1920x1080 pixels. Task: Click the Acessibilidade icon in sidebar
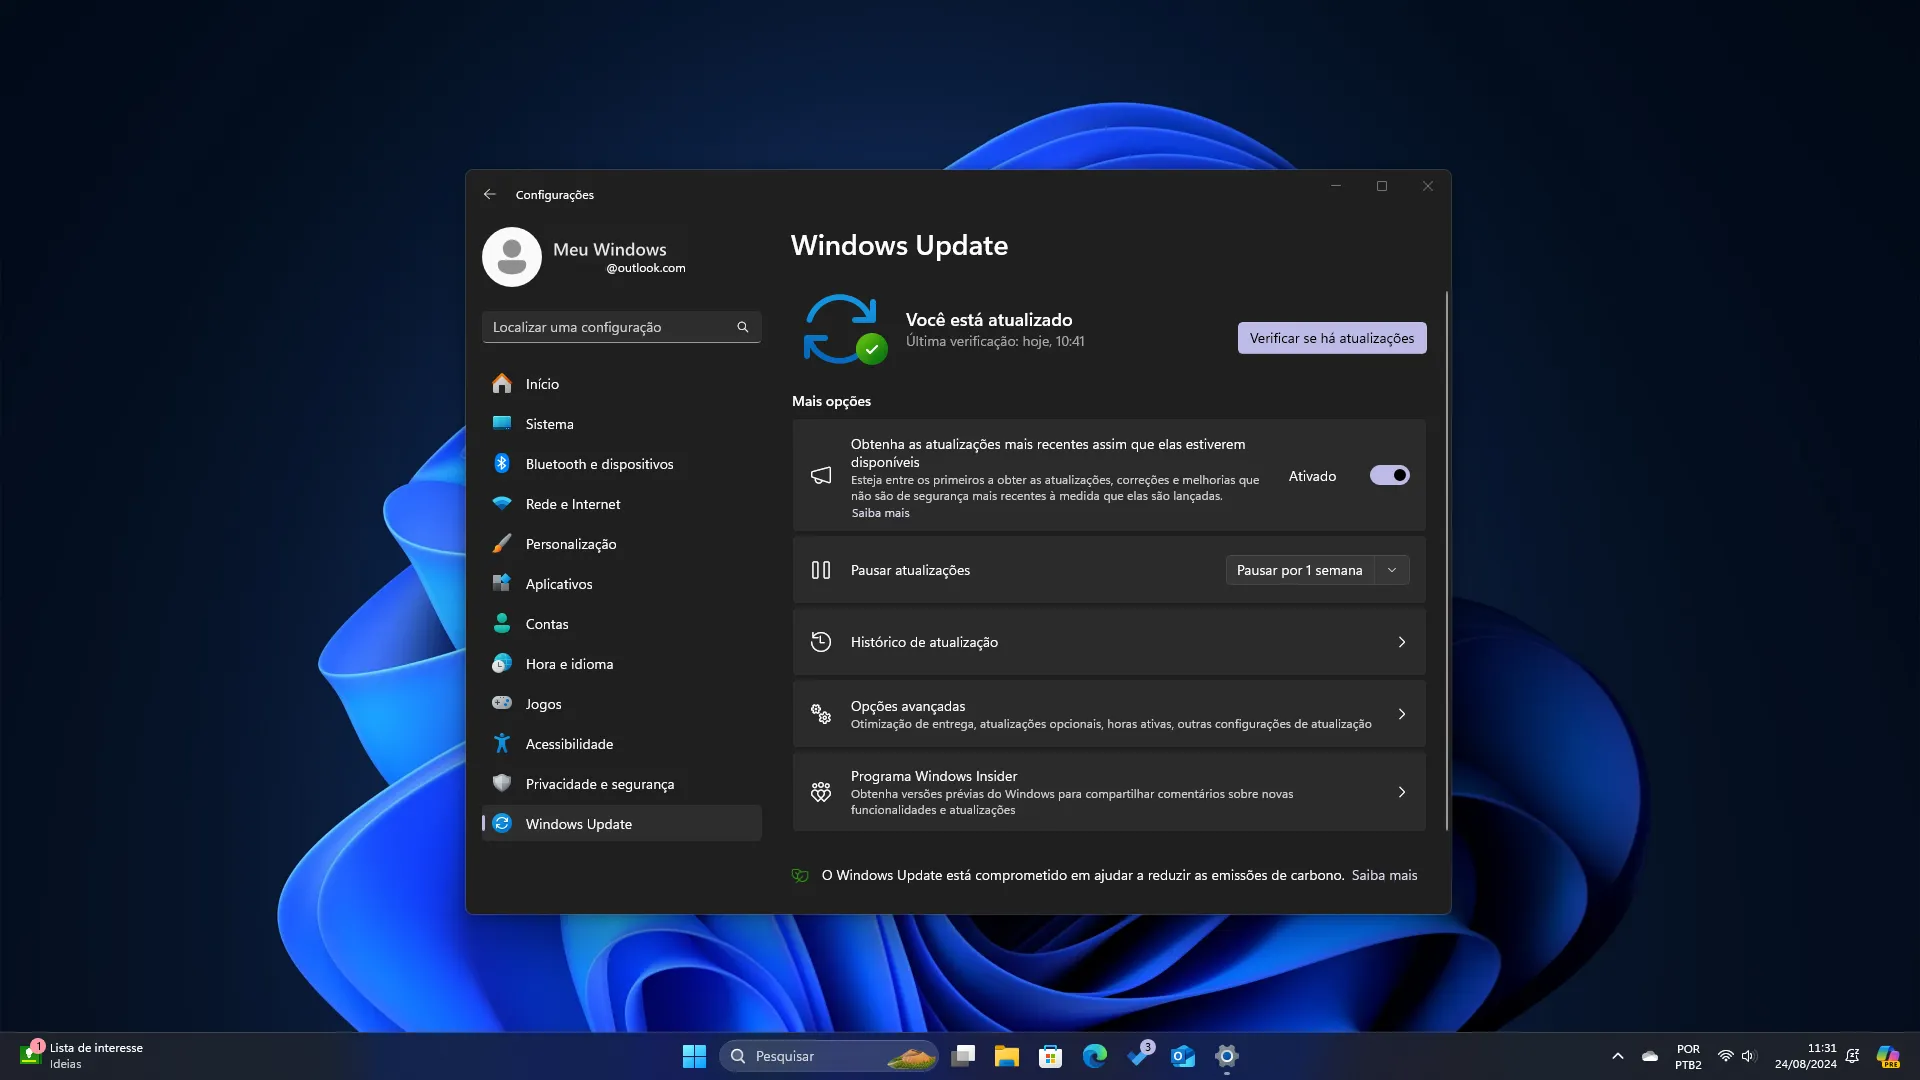click(x=500, y=742)
